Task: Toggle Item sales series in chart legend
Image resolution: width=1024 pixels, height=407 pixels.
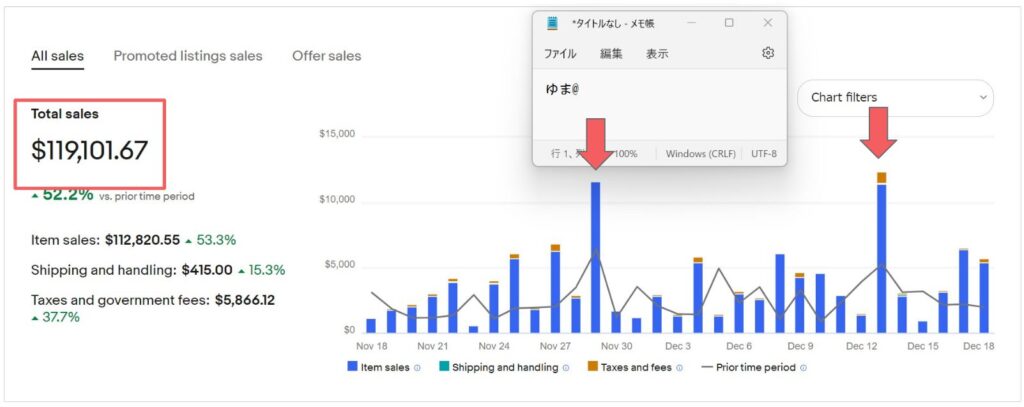Action: (380, 368)
